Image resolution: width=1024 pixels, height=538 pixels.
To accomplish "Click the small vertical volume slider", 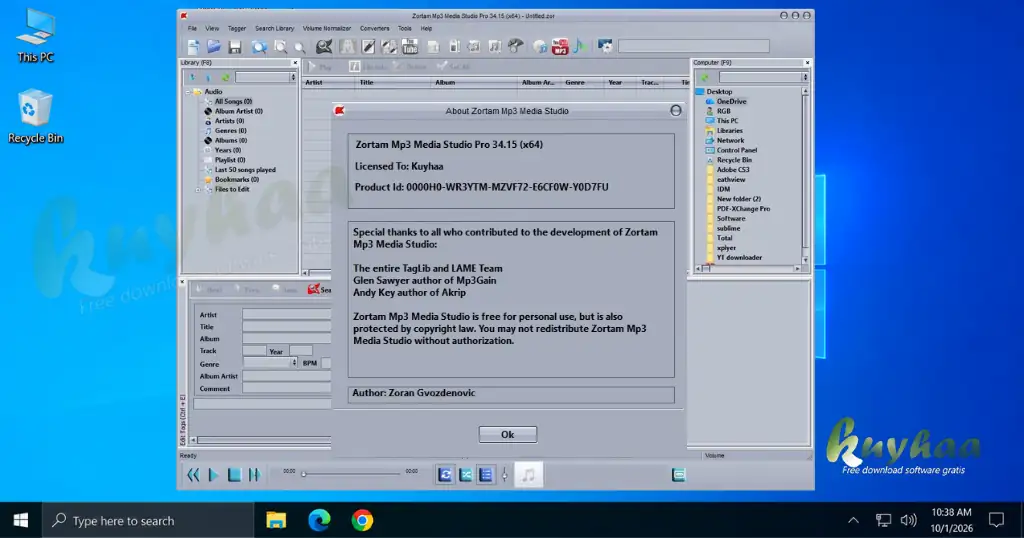I will 504,475.
